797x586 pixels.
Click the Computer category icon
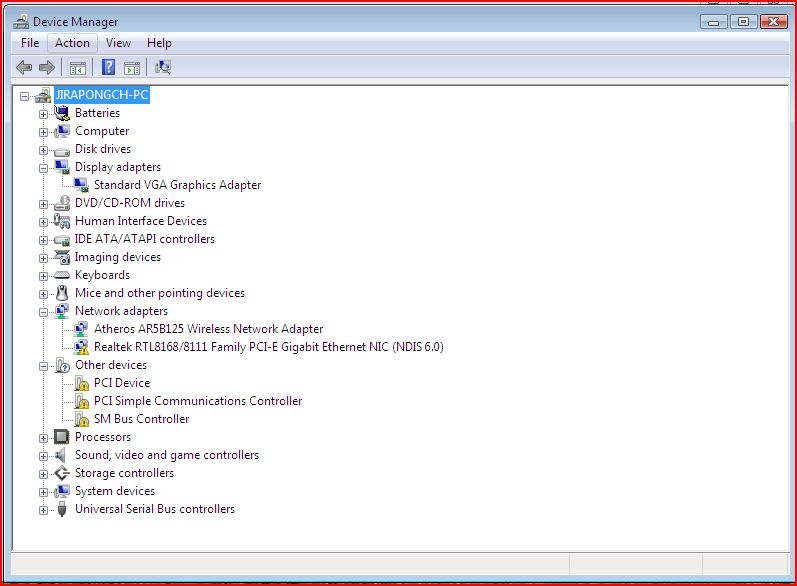pyautogui.click(x=62, y=131)
